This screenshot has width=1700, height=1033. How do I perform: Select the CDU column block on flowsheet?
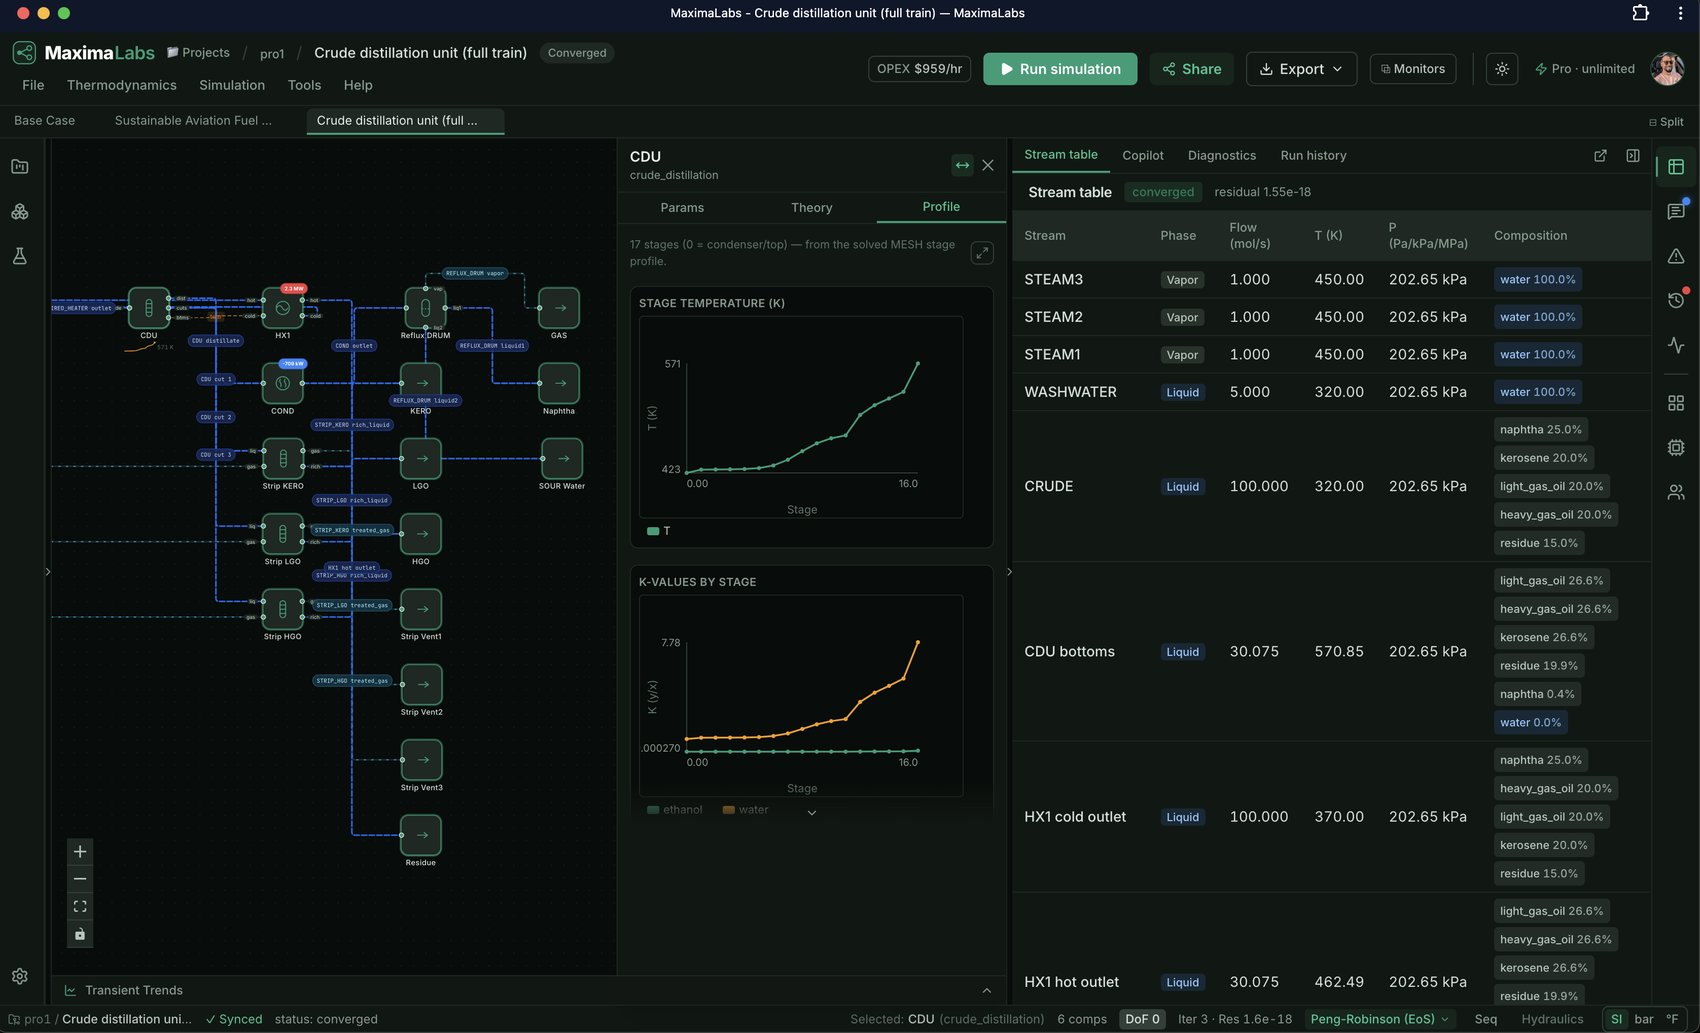click(x=149, y=307)
